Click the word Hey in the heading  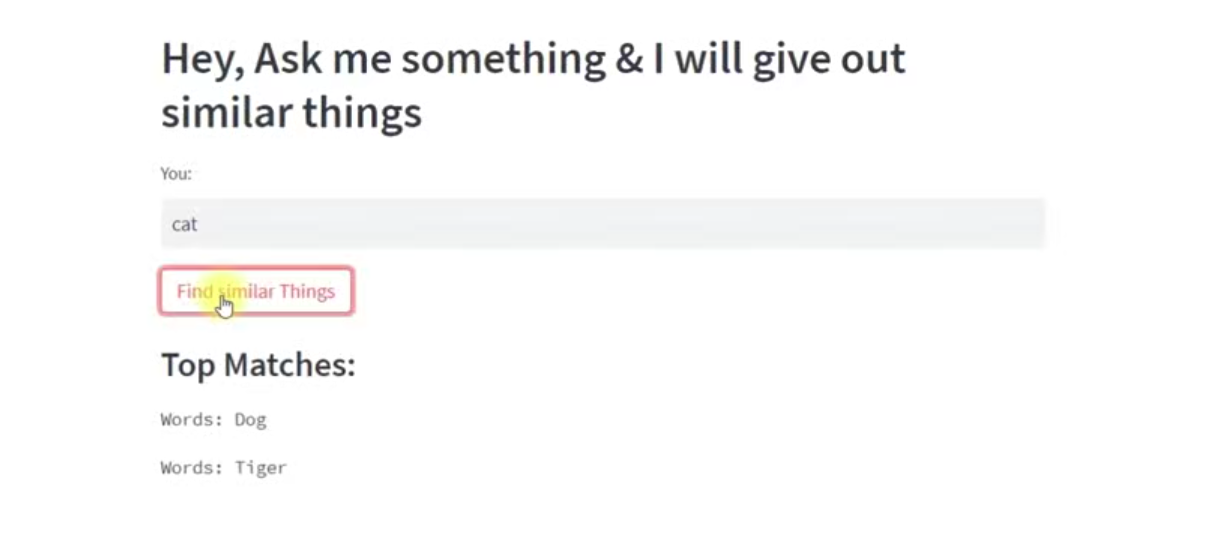point(200,60)
